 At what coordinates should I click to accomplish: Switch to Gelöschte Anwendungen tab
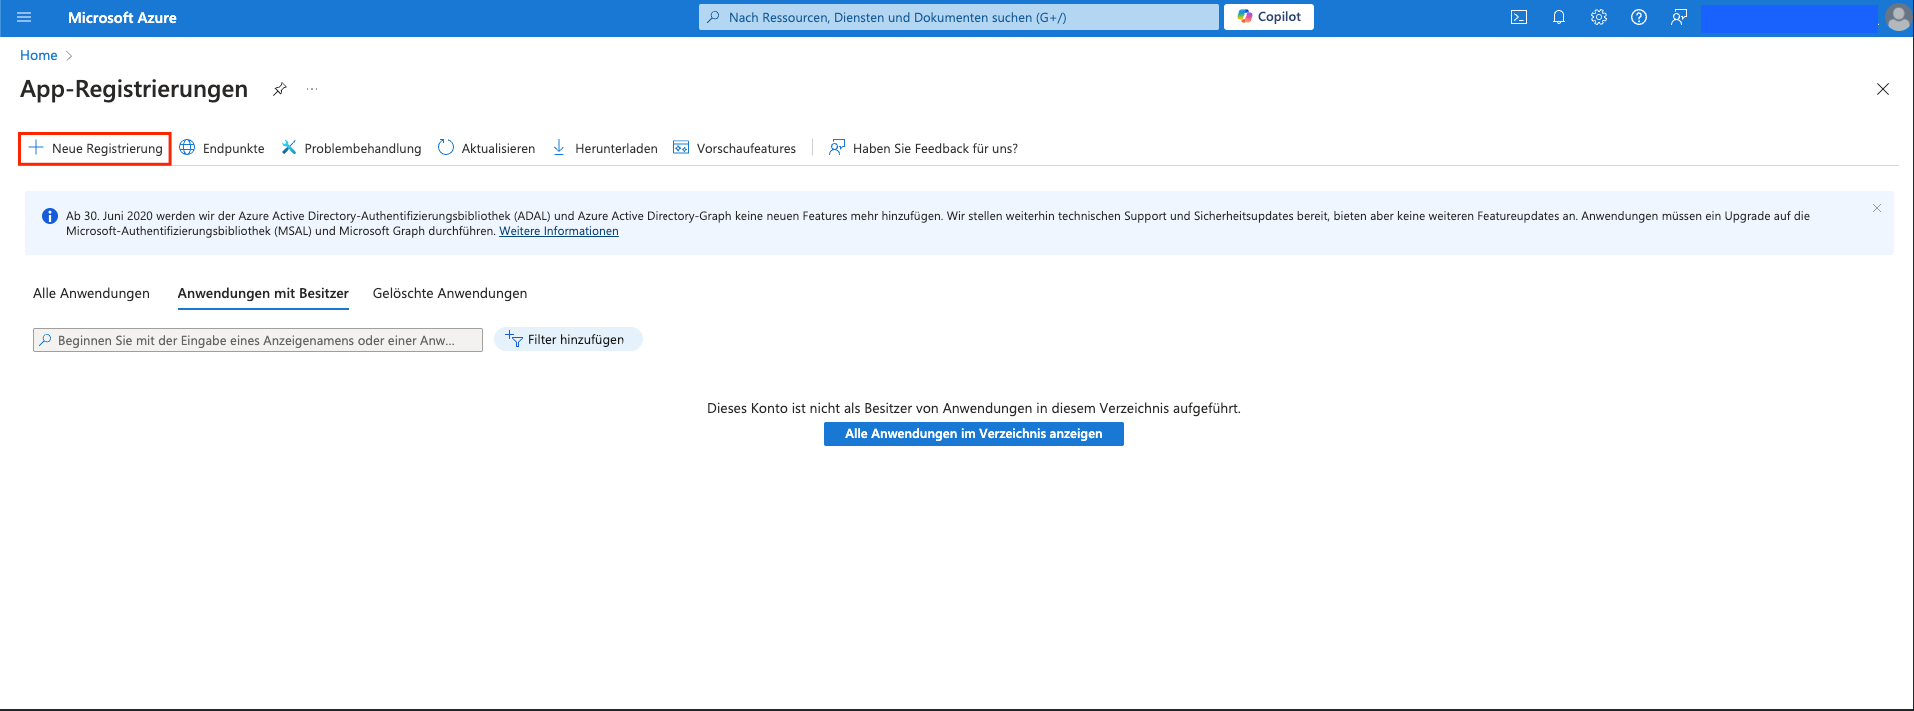pyautogui.click(x=449, y=293)
